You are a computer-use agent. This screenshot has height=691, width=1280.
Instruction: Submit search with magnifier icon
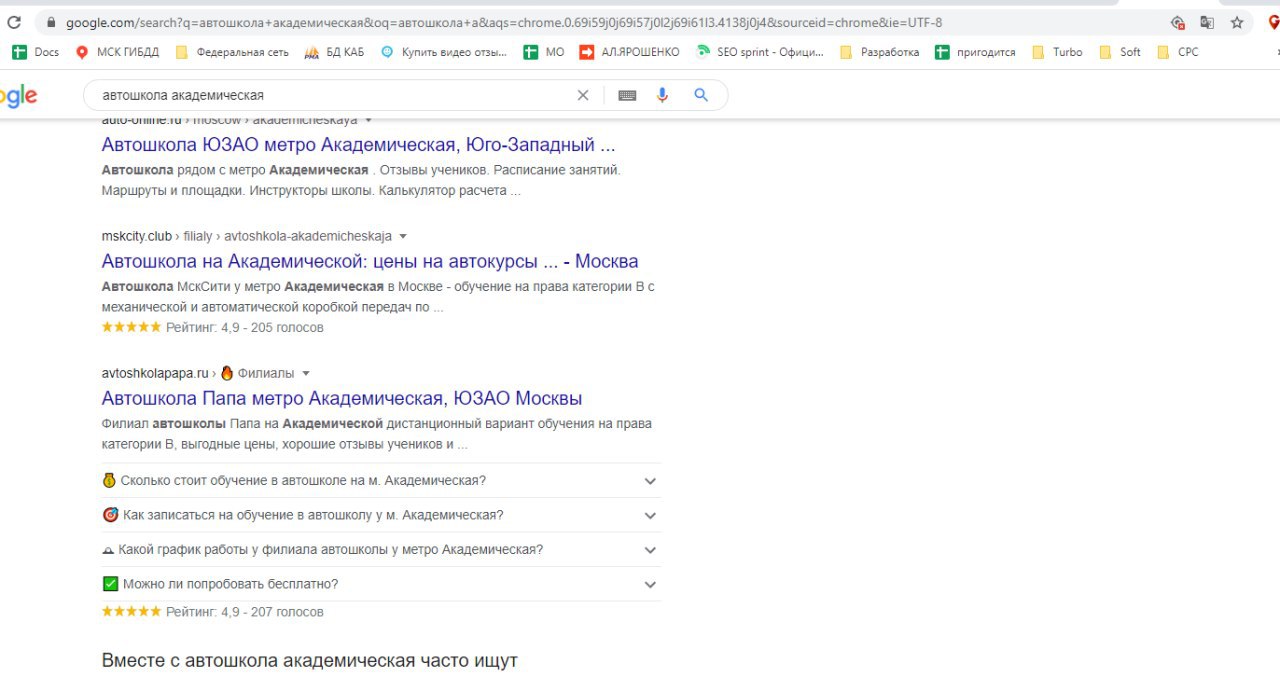click(x=701, y=95)
